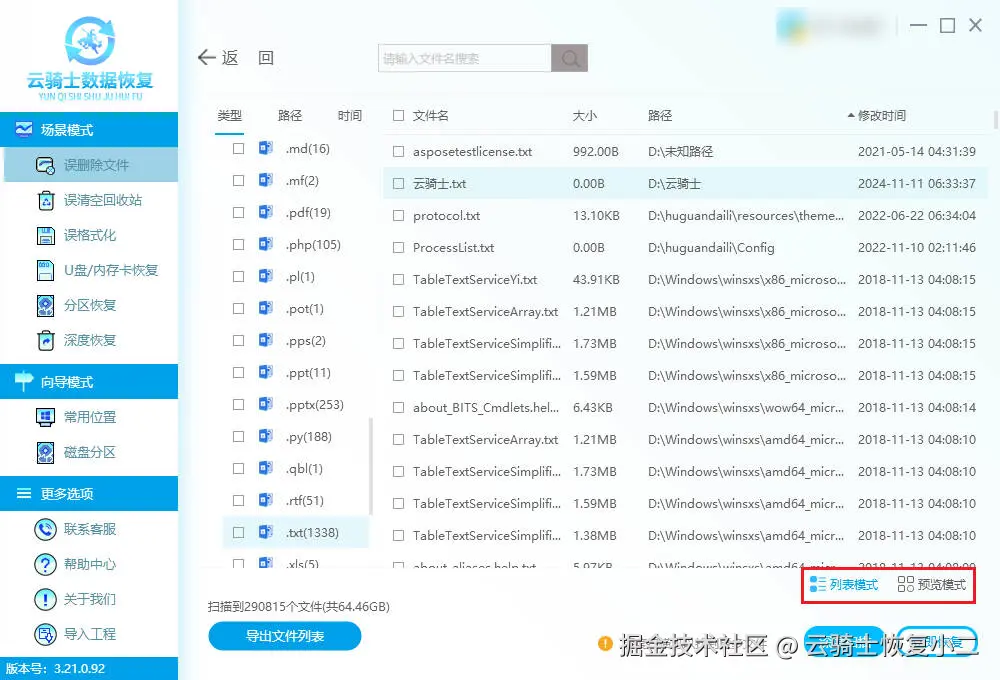Screen dimensions: 1000x680
Task: Check asposetestlicense.txt file checkbox
Action: pyautogui.click(x=399, y=152)
